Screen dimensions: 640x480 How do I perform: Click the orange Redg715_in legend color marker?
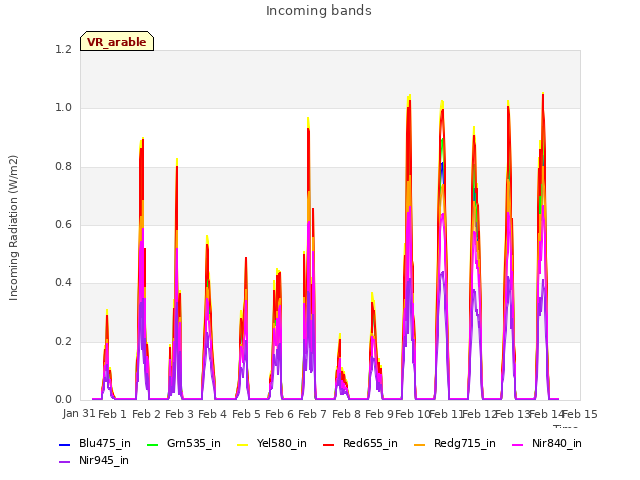click(420, 444)
